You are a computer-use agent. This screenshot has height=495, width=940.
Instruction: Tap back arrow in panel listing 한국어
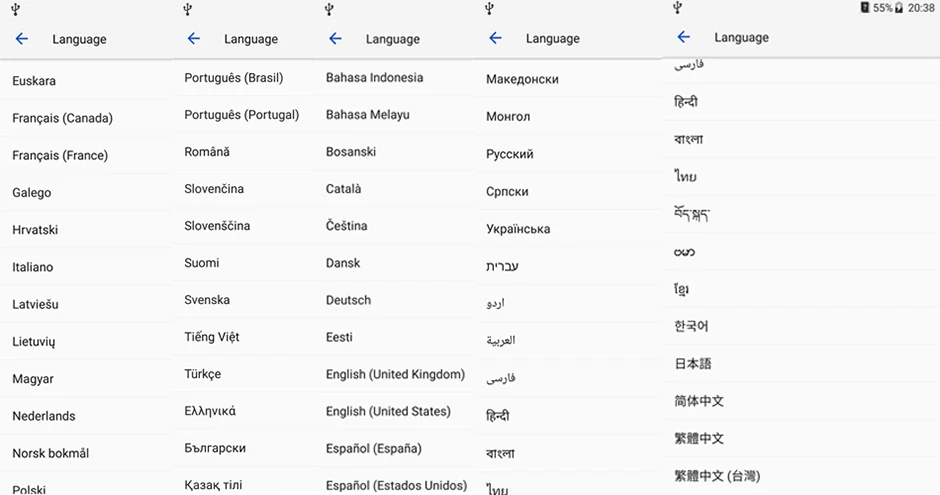point(683,37)
